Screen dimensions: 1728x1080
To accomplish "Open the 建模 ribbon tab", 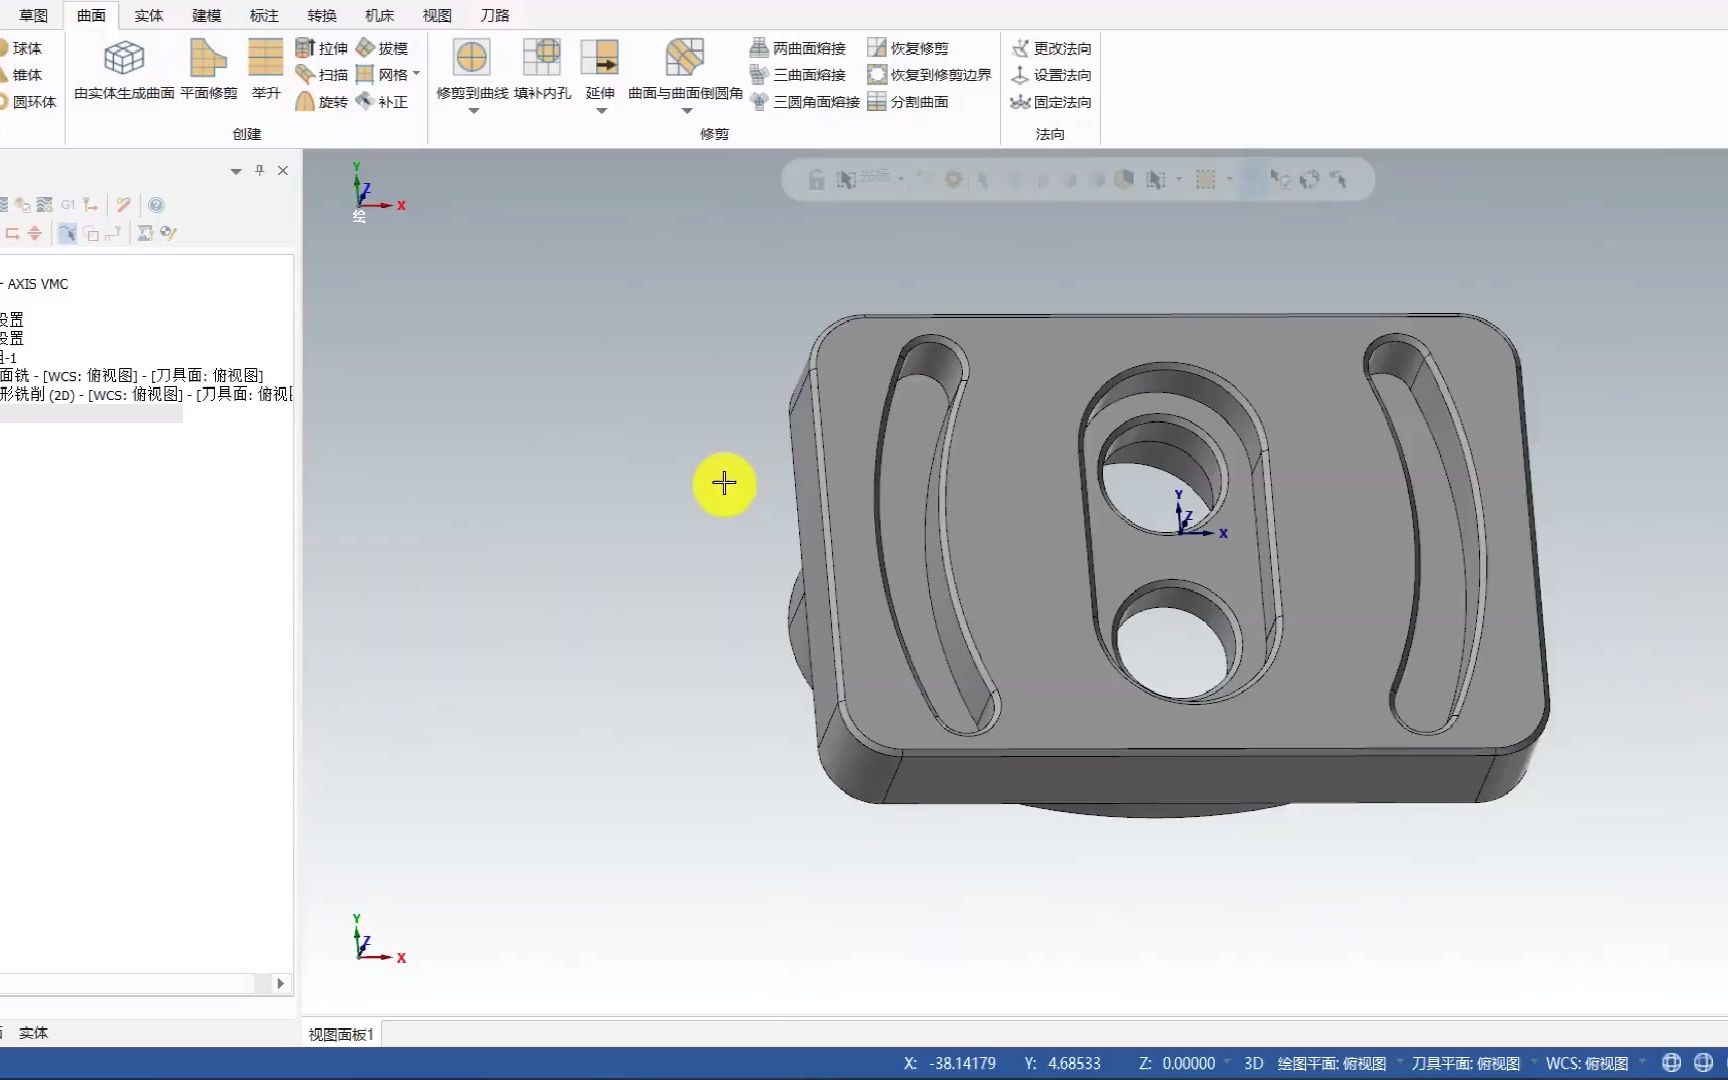I will pos(207,15).
